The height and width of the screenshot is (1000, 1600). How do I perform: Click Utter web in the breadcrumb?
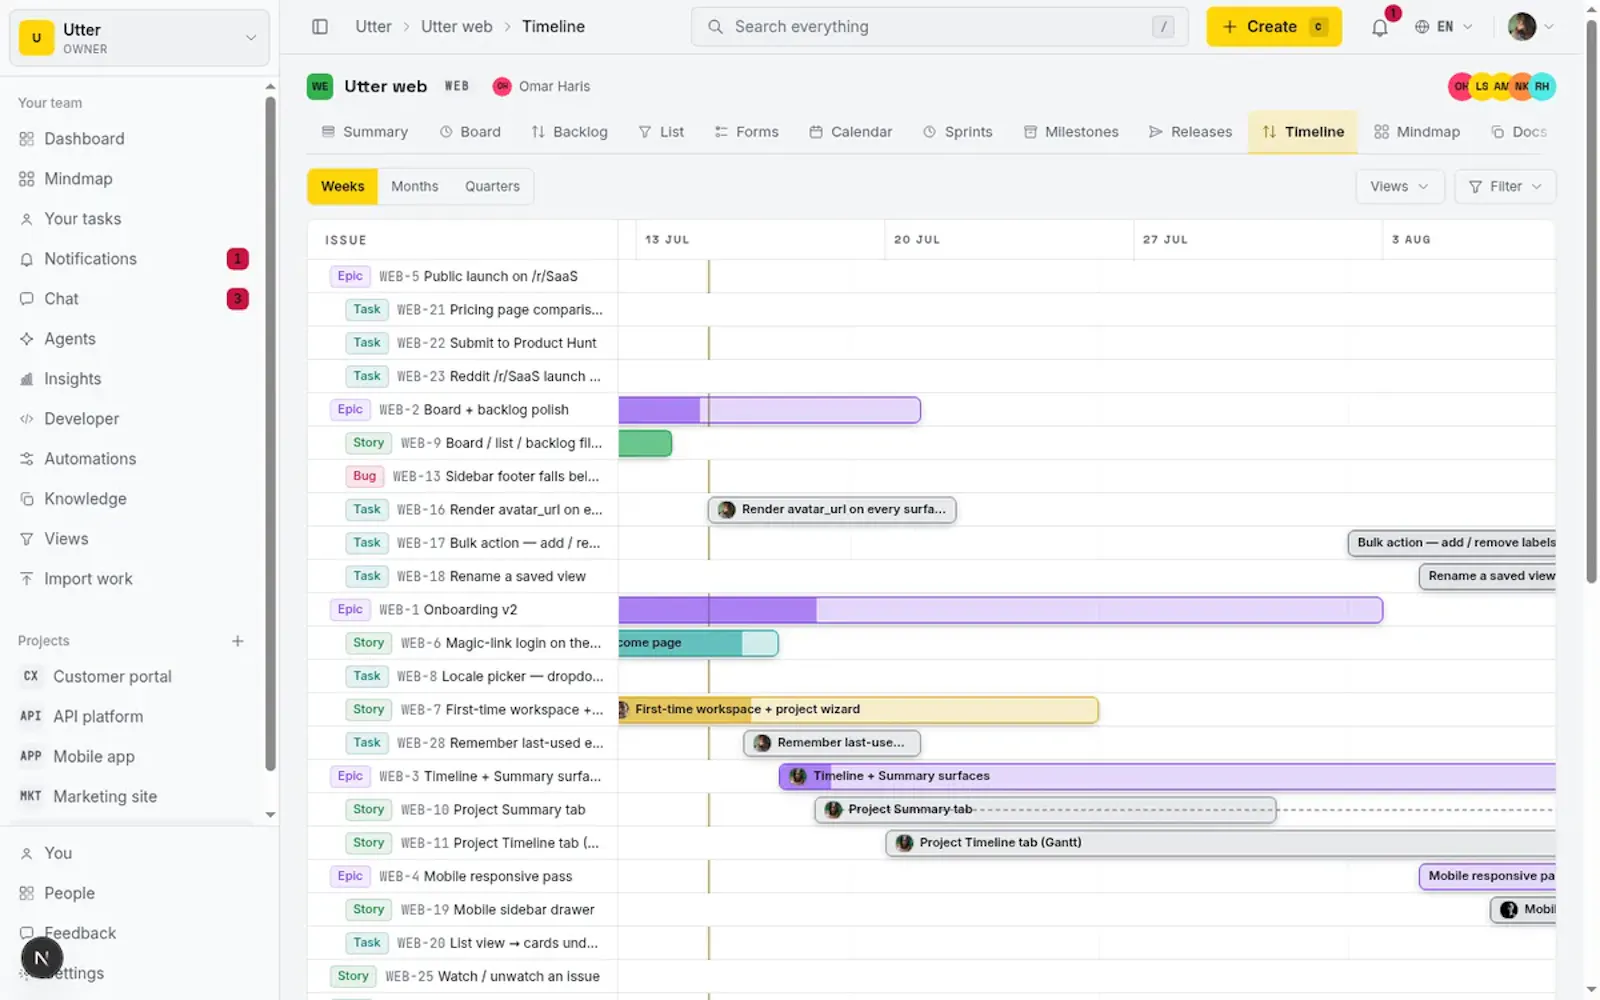tap(456, 27)
